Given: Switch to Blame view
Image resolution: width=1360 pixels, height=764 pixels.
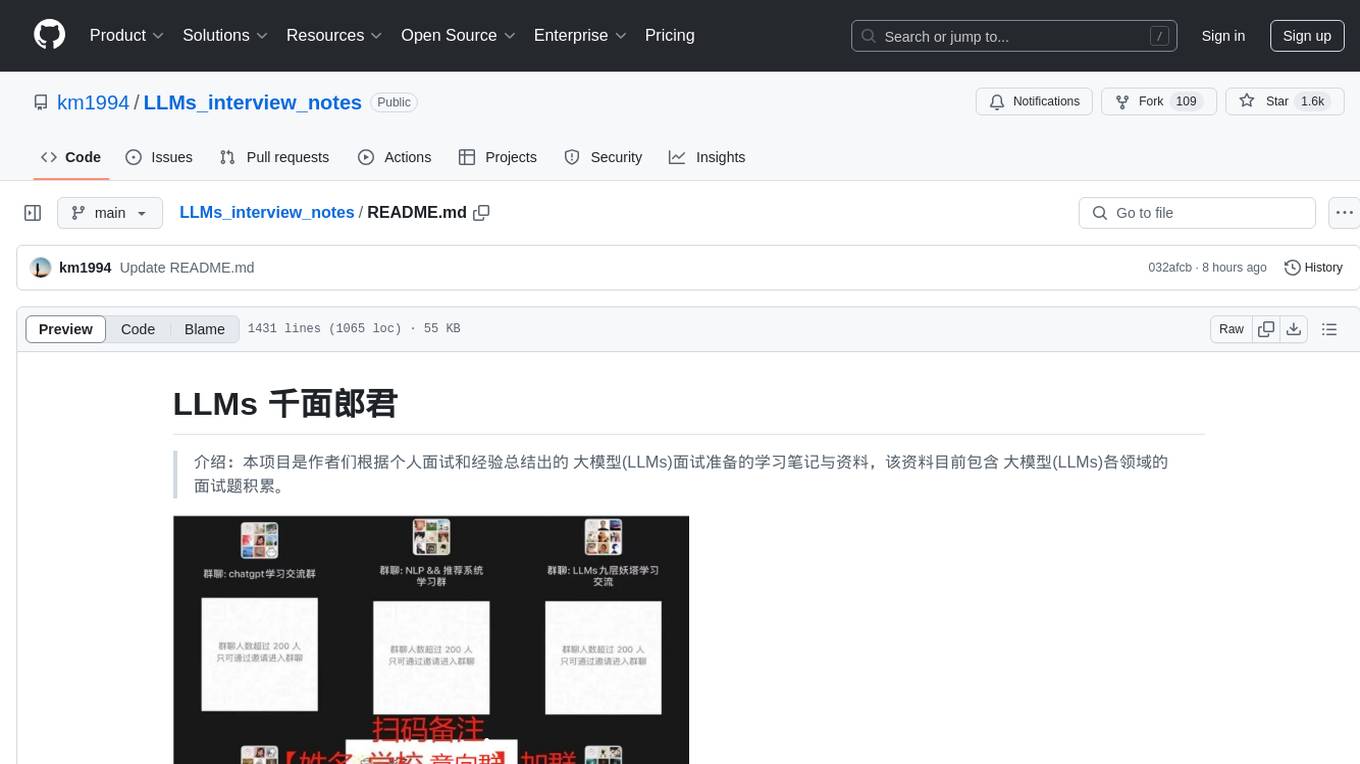Looking at the screenshot, I should tap(205, 329).
